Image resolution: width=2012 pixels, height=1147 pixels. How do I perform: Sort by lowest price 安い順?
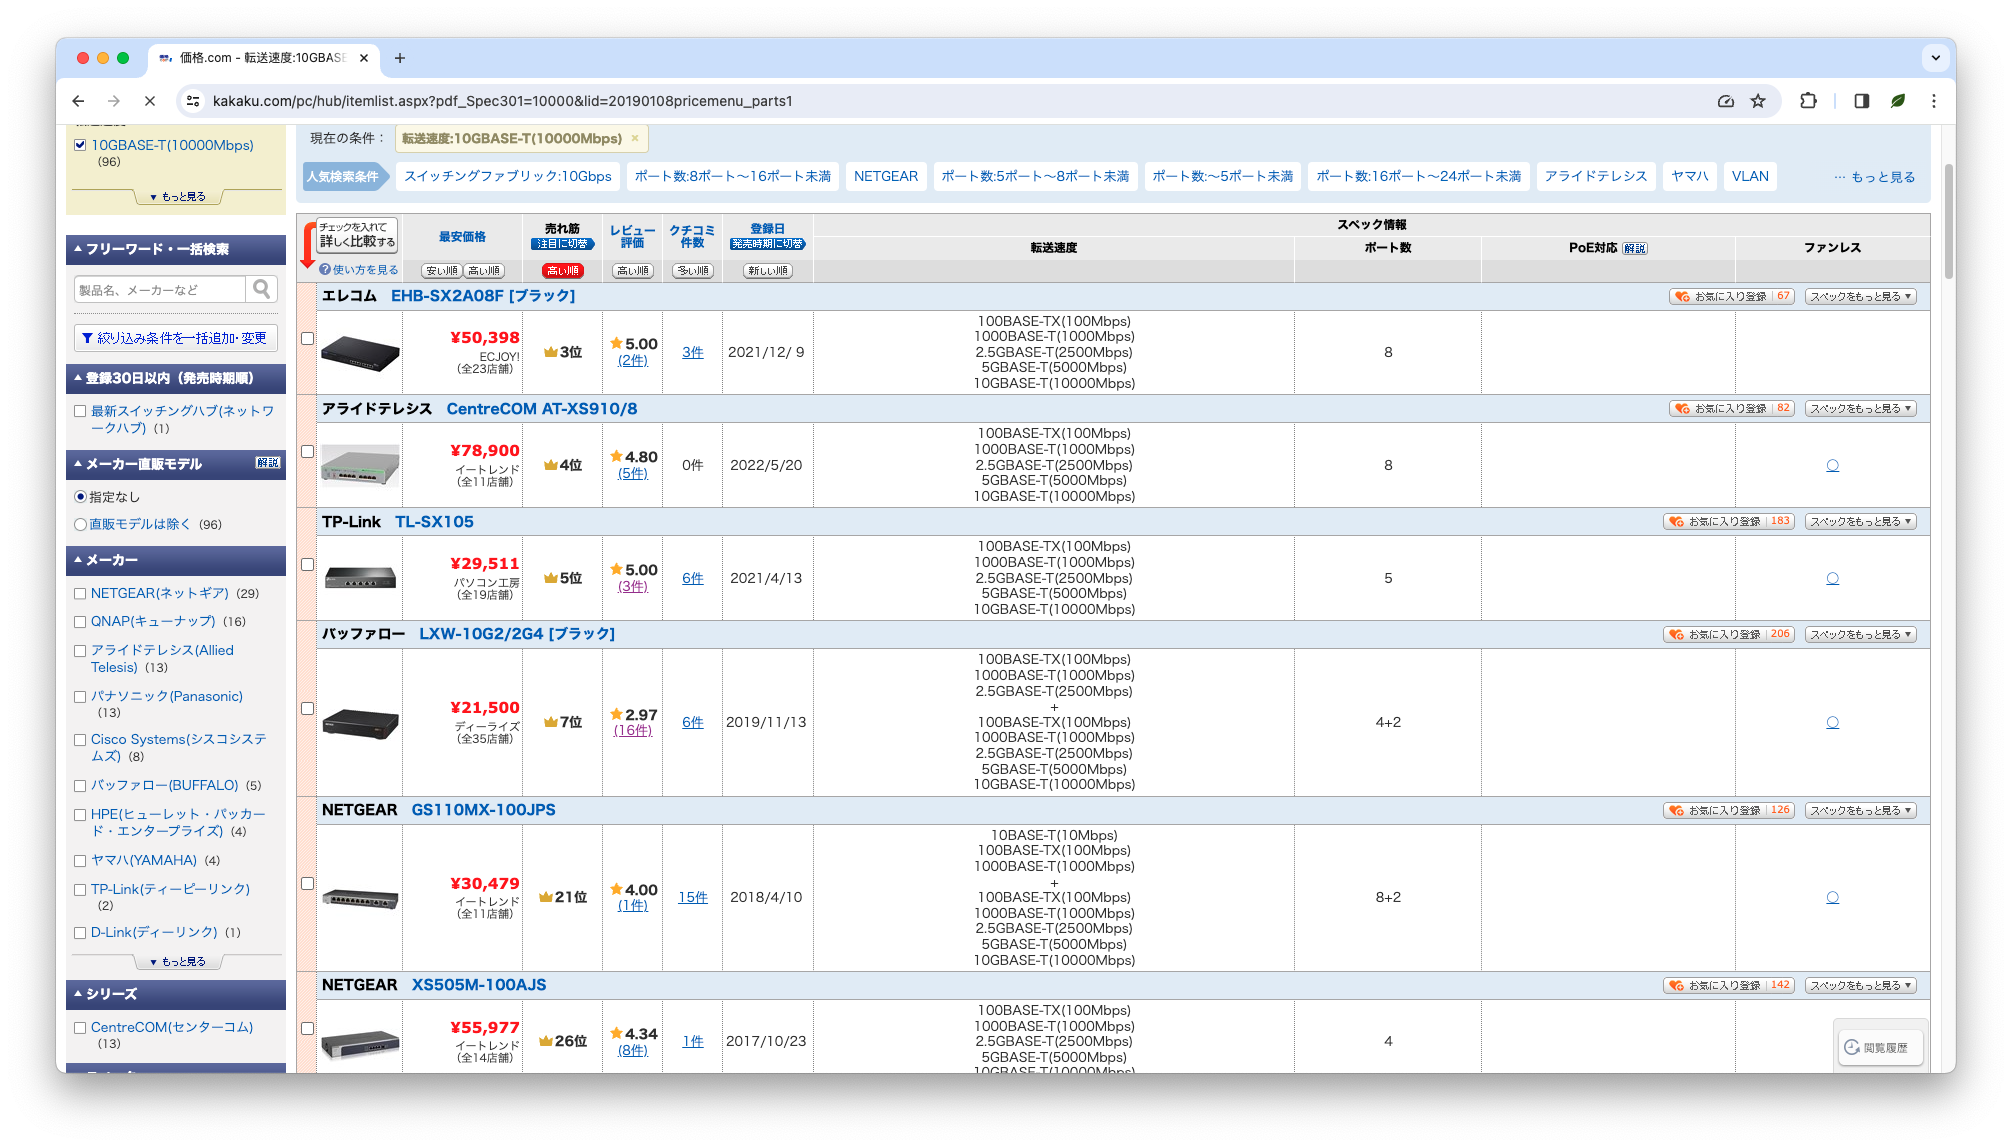coord(441,271)
